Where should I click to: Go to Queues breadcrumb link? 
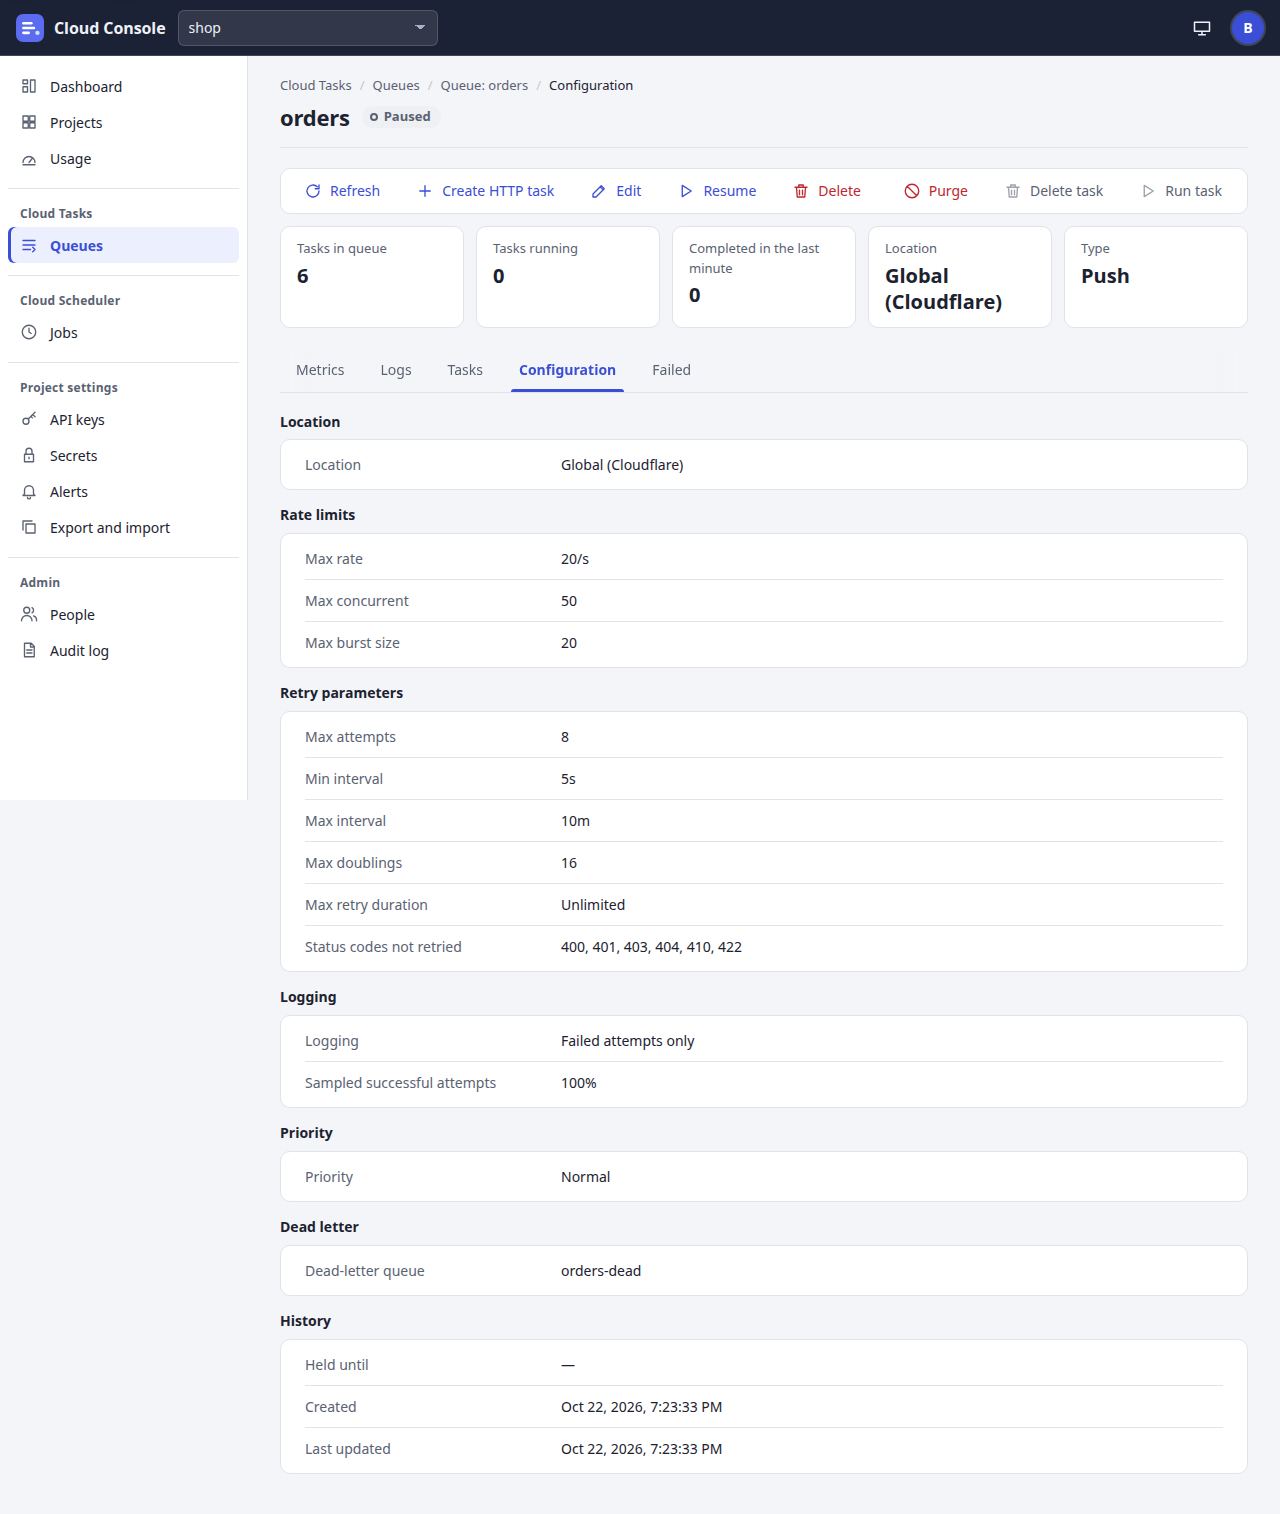[x=396, y=86]
